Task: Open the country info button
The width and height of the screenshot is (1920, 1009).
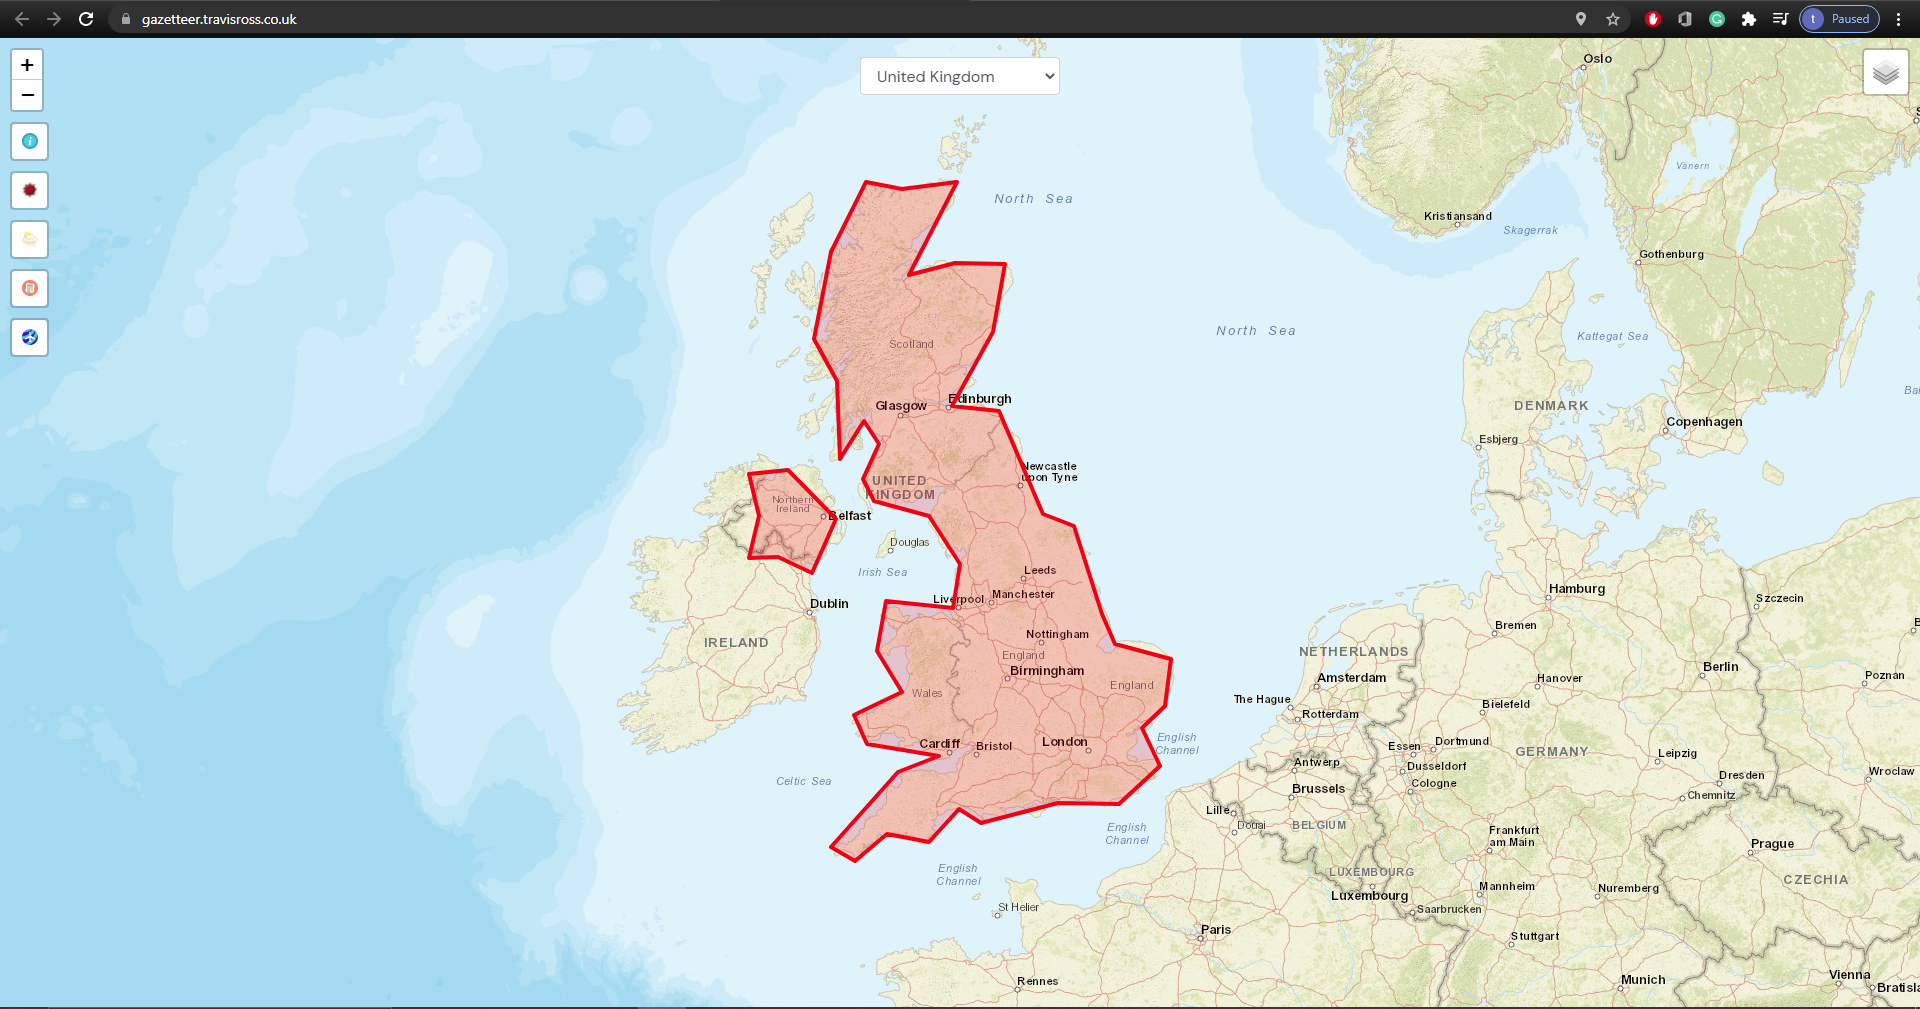Action: coord(30,141)
